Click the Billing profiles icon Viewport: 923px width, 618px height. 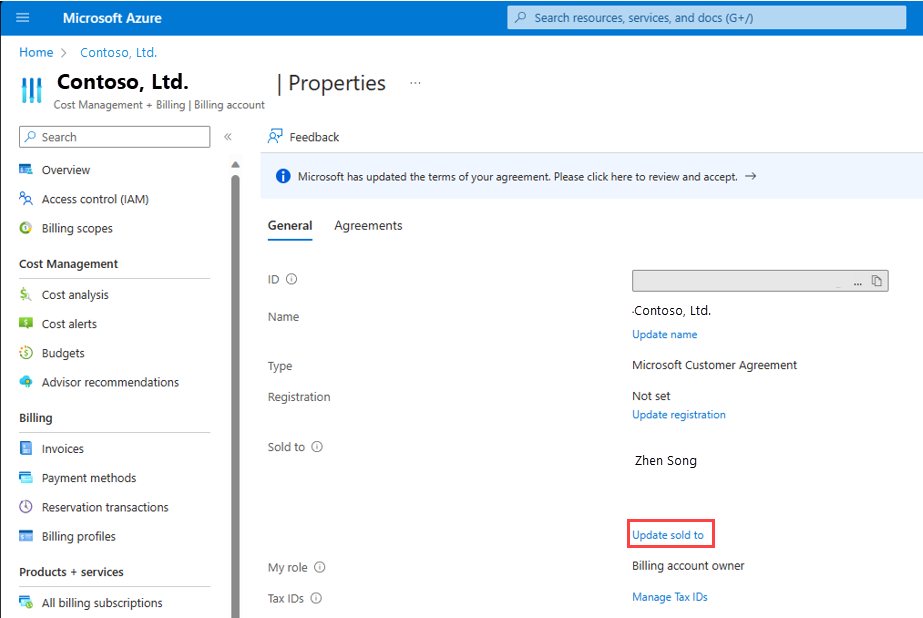tap(26, 536)
